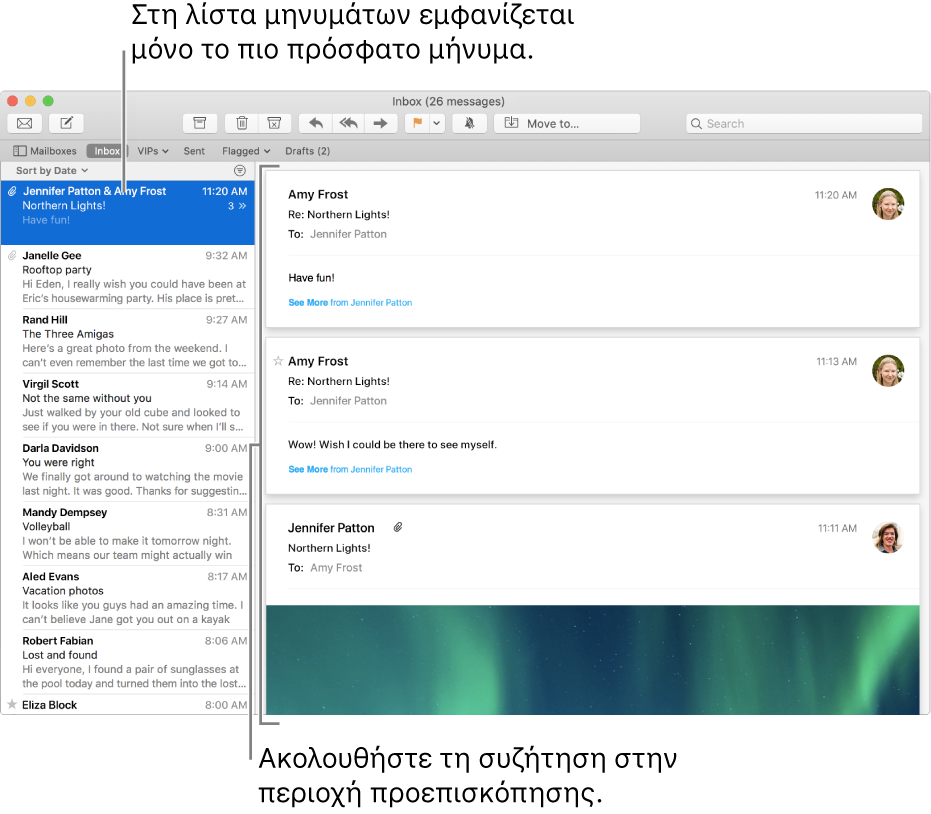Open Robert Fabian's Lost and found message
The height and width of the screenshot is (814, 931).
[x=128, y=661]
